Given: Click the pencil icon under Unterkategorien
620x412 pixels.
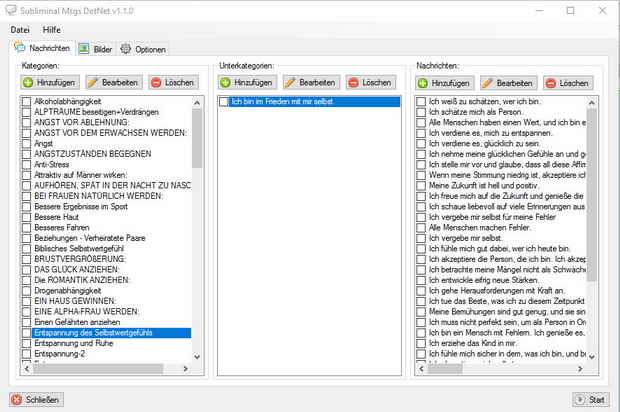Looking at the screenshot, I should click(x=290, y=83).
